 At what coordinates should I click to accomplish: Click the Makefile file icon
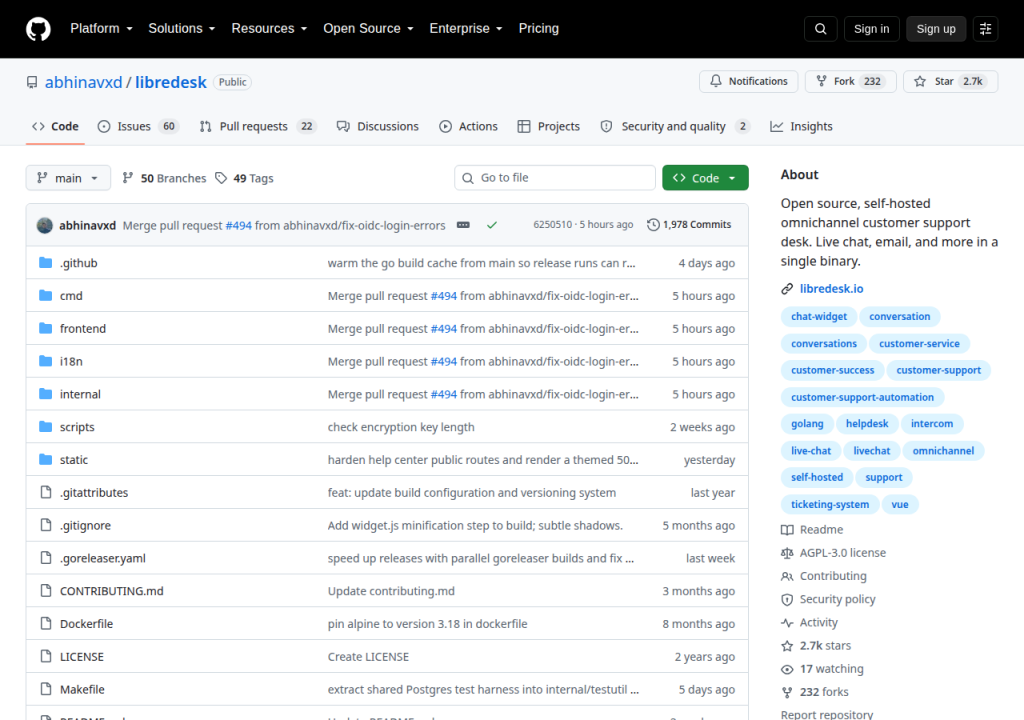[x=46, y=689]
